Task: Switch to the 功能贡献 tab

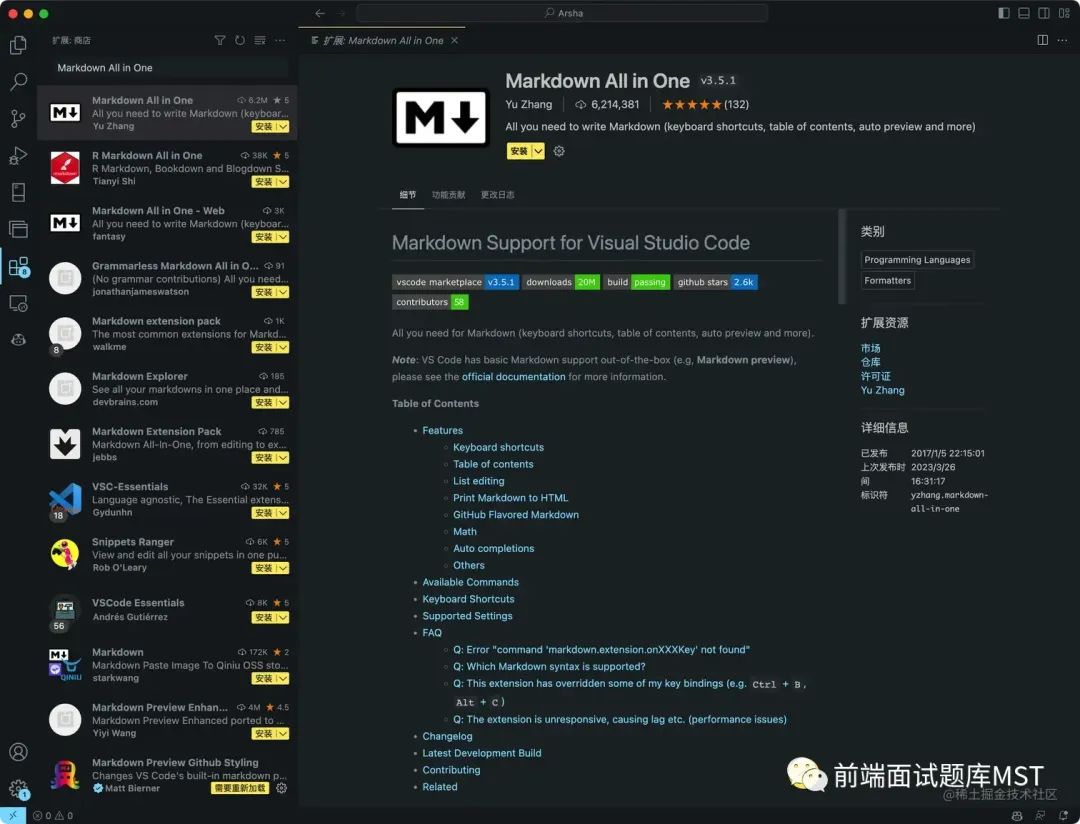Action: point(448,195)
